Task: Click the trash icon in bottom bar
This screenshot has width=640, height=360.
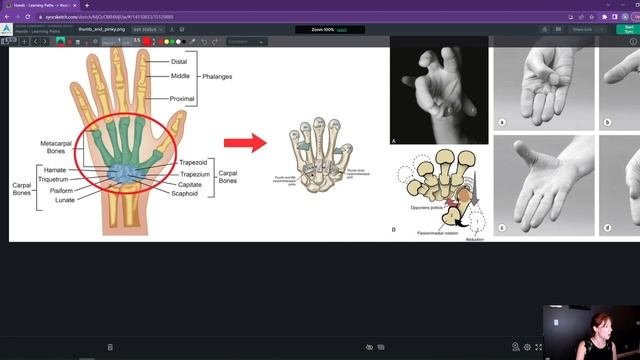Action: coord(110,347)
